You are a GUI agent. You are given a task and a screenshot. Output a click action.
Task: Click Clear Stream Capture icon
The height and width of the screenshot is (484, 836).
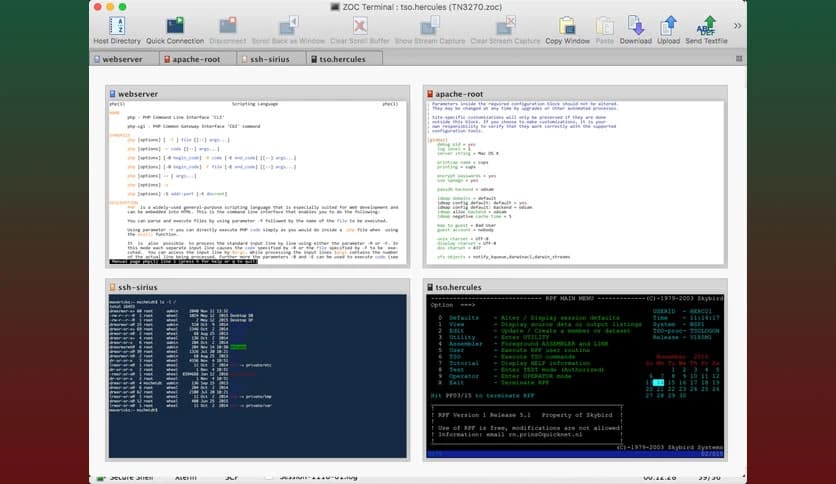[505, 26]
